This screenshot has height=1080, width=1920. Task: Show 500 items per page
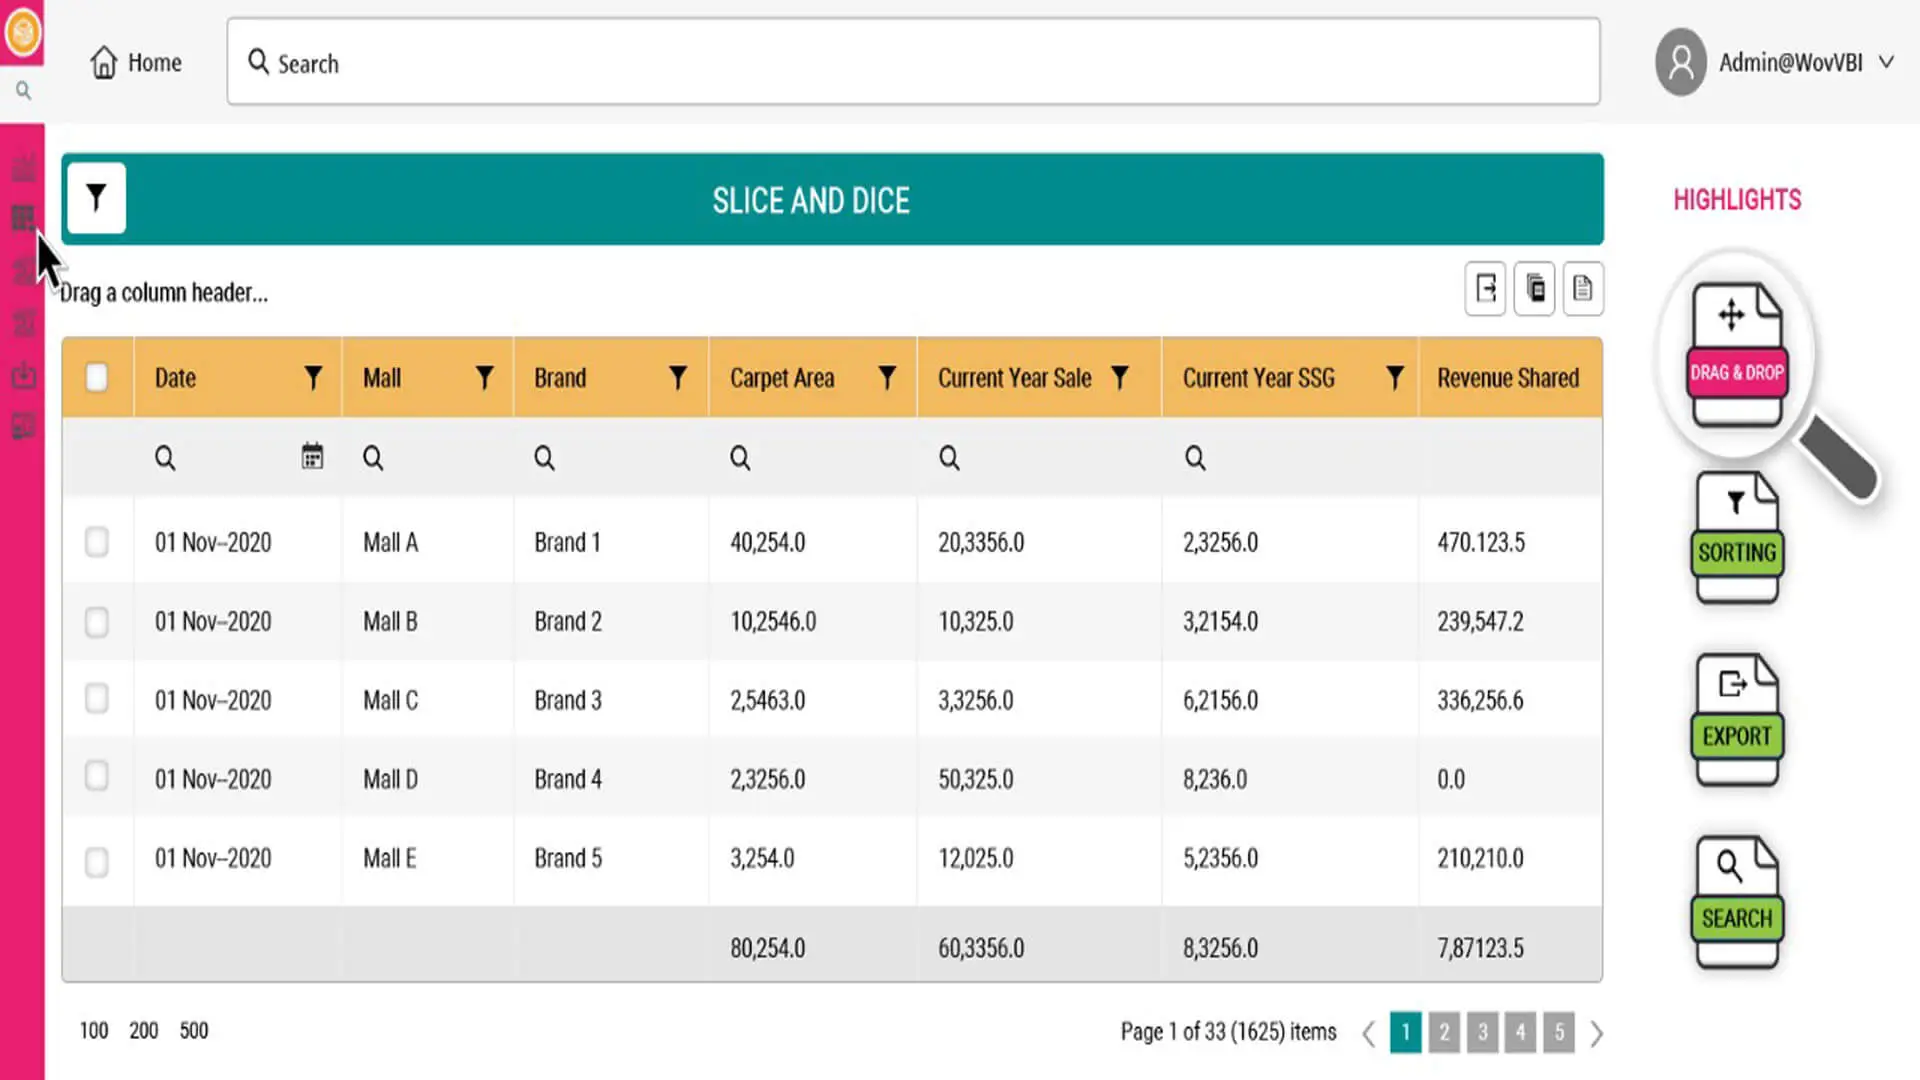194,1031
